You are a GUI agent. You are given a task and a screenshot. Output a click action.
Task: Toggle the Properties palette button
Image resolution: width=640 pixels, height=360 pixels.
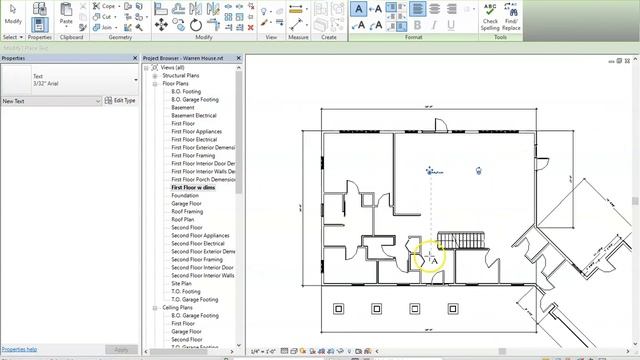[x=40, y=25]
